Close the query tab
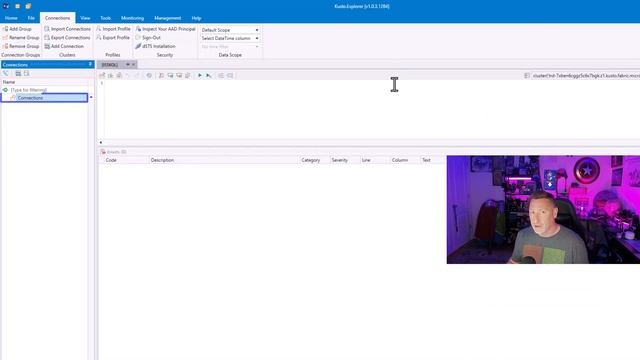The width and height of the screenshot is (640, 360). point(133,64)
